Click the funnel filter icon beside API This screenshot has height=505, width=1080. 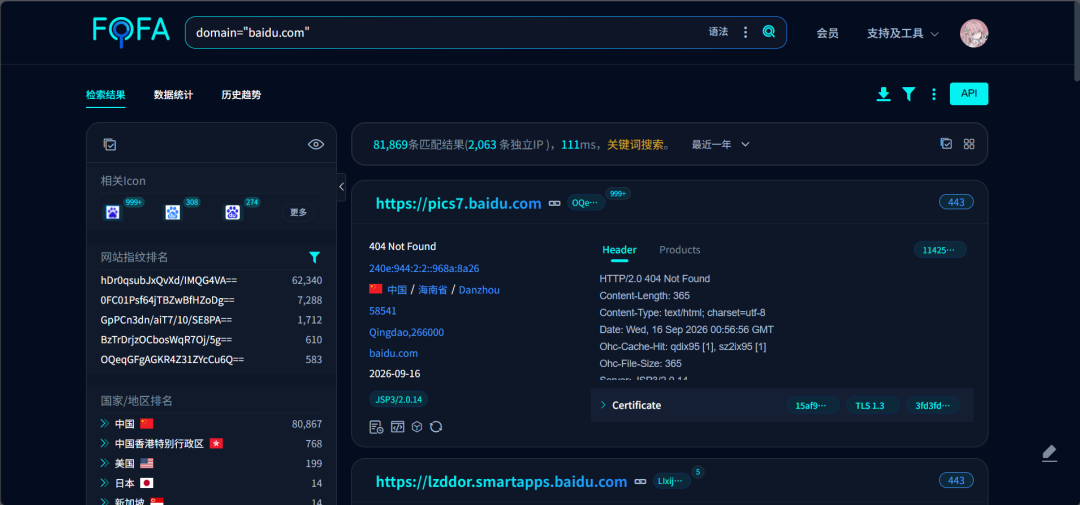click(x=909, y=94)
